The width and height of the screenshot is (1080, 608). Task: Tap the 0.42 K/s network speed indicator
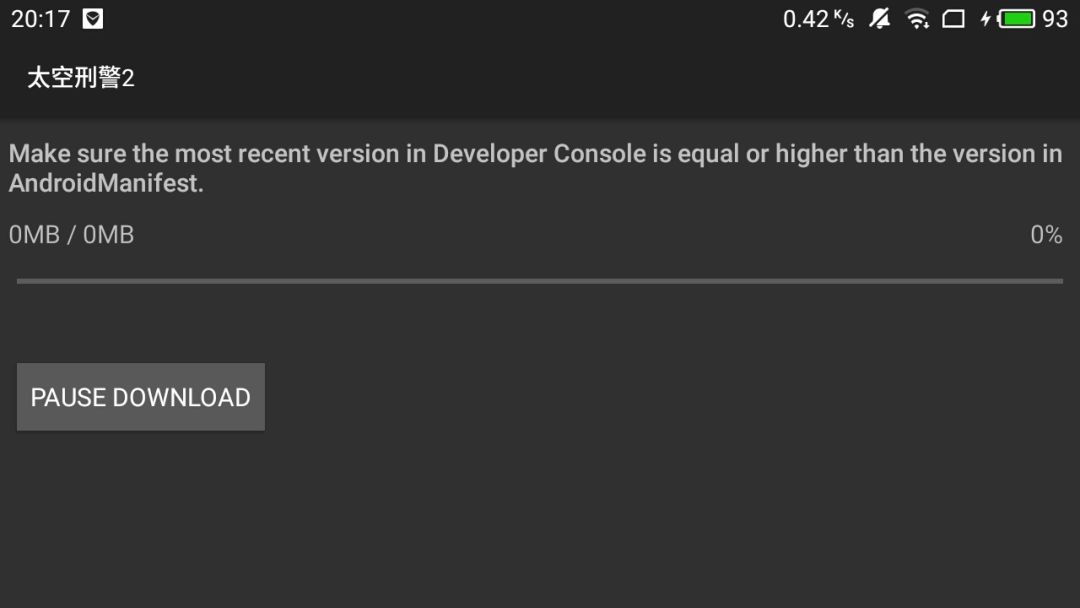pos(818,19)
